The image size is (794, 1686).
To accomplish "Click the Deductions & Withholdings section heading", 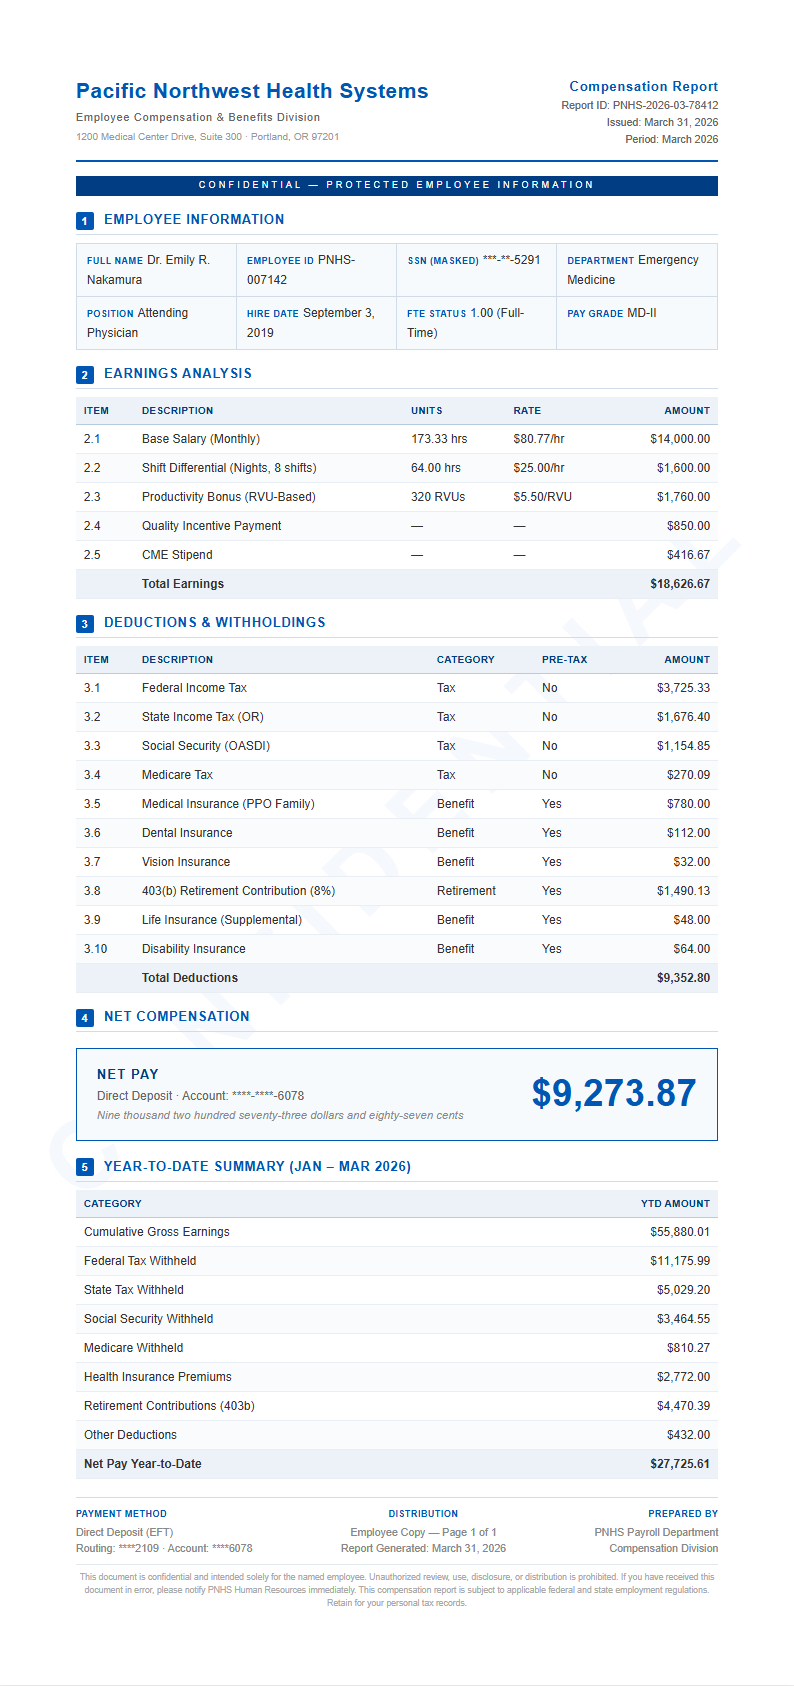I will click(x=215, y=623).
